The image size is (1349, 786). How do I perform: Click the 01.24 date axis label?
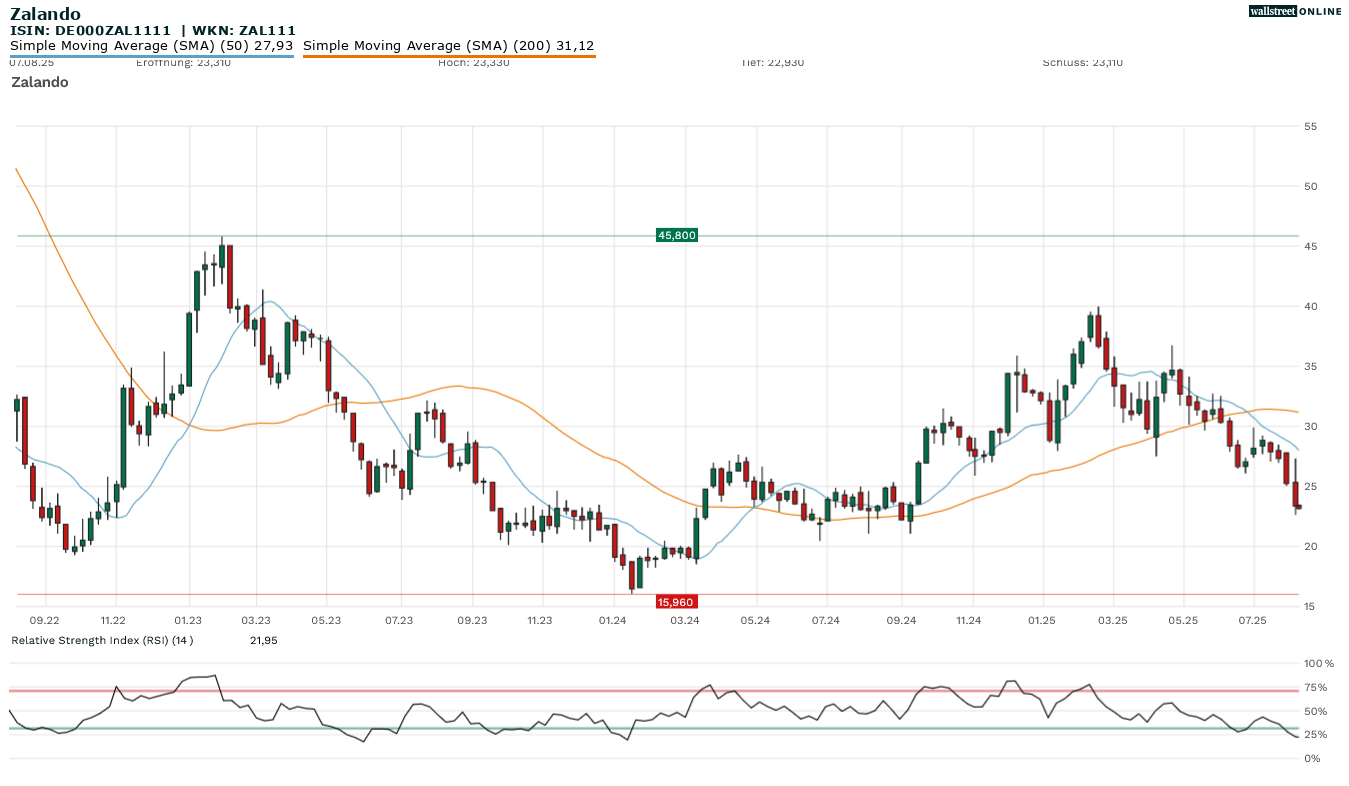612,621
